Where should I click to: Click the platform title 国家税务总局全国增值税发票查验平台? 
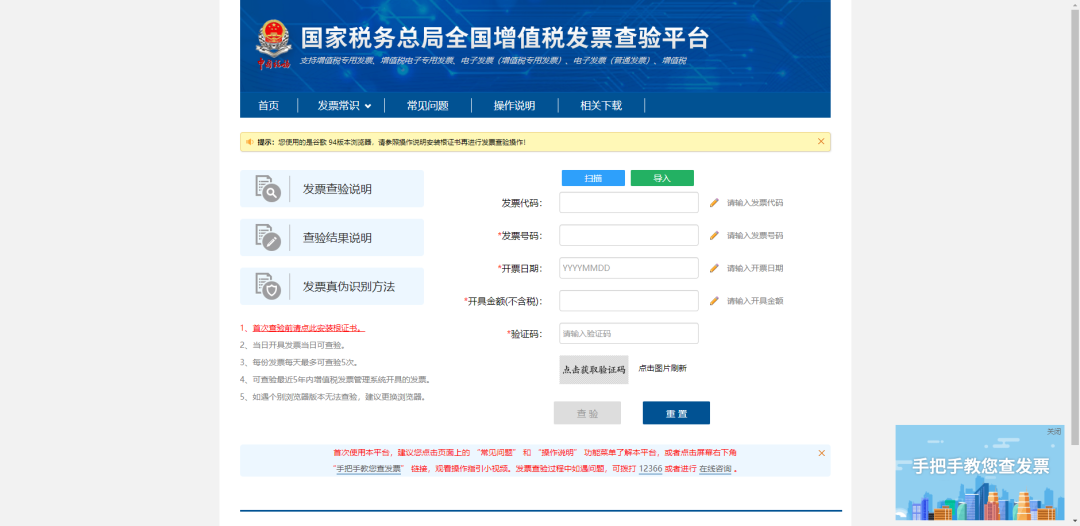pos(505,38)
